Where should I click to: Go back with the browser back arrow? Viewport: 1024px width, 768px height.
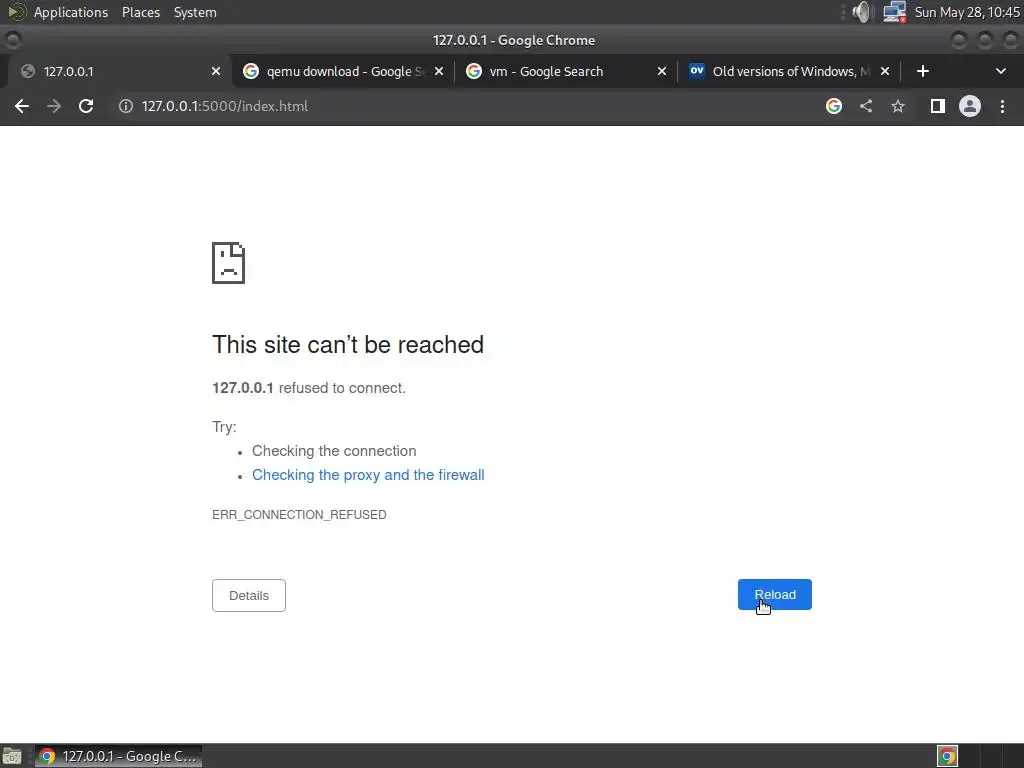pos(22,106)
